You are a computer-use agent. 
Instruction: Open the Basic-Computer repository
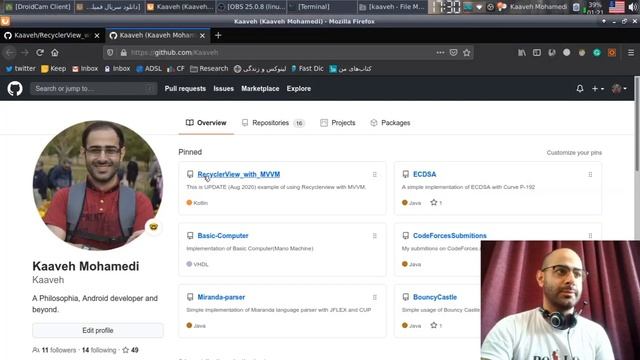pos(223,236)
